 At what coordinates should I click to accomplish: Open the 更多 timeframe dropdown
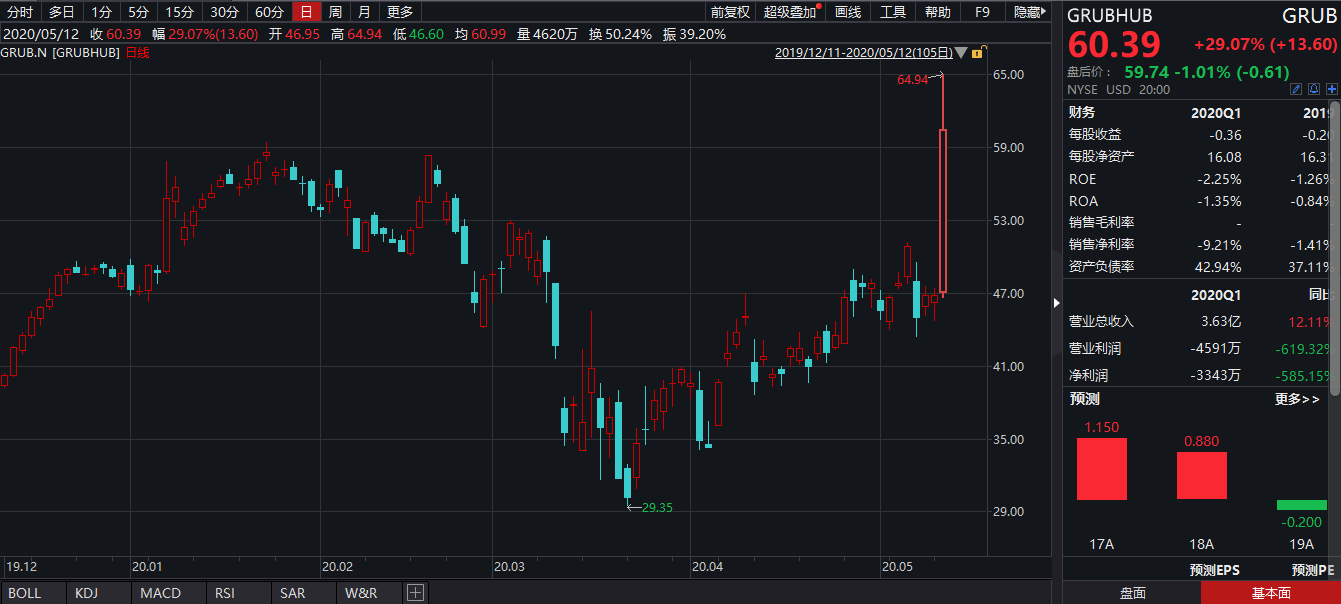point(399,12)
